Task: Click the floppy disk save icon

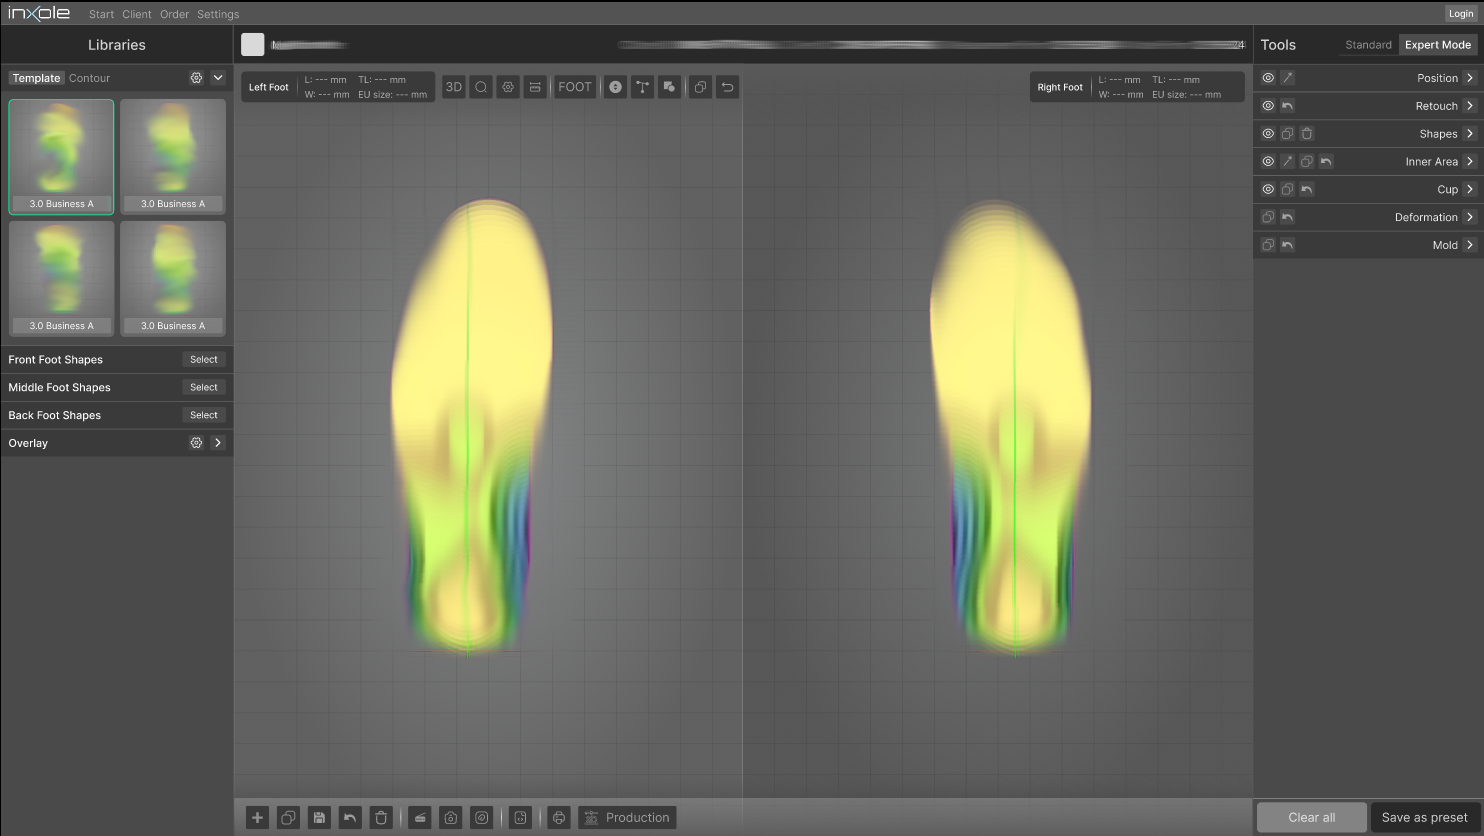Action: point(319,818)
